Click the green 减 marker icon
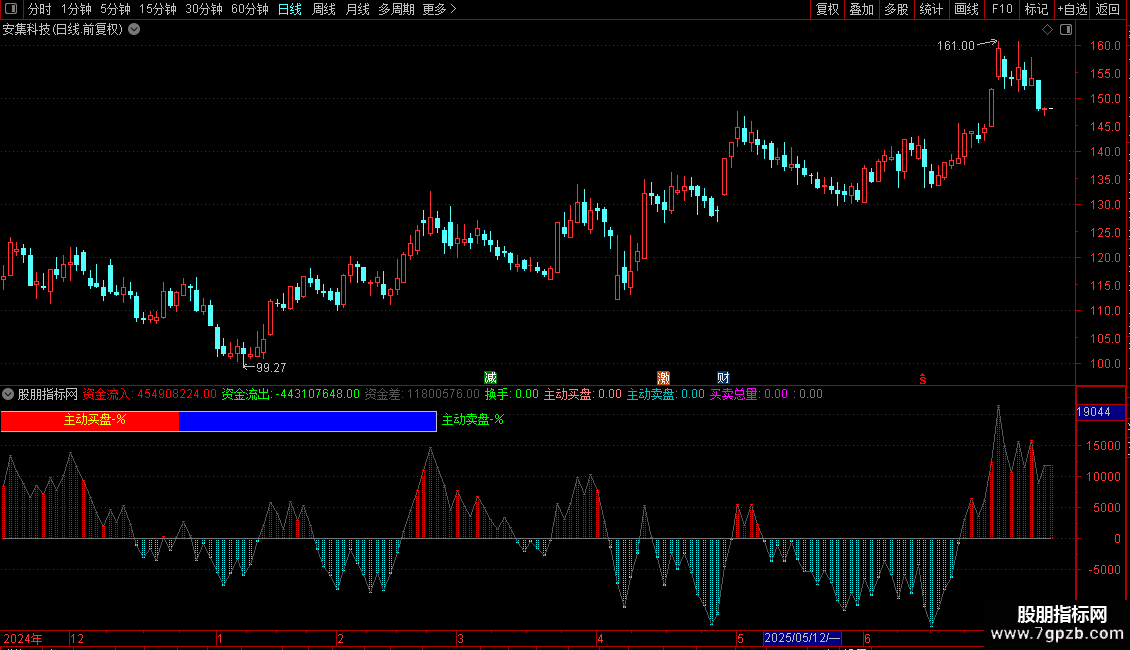1130x650 pixels. pyautogui.click(x=491, y=378)
